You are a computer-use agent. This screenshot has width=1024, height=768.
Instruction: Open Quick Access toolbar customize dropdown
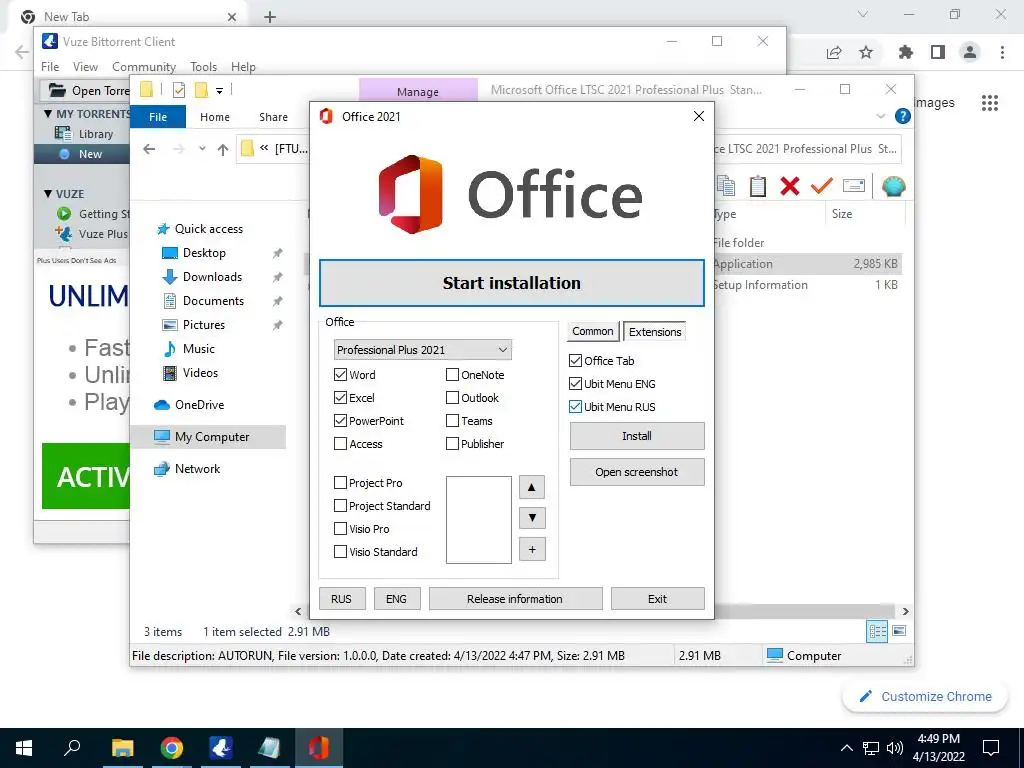point(219,90)
